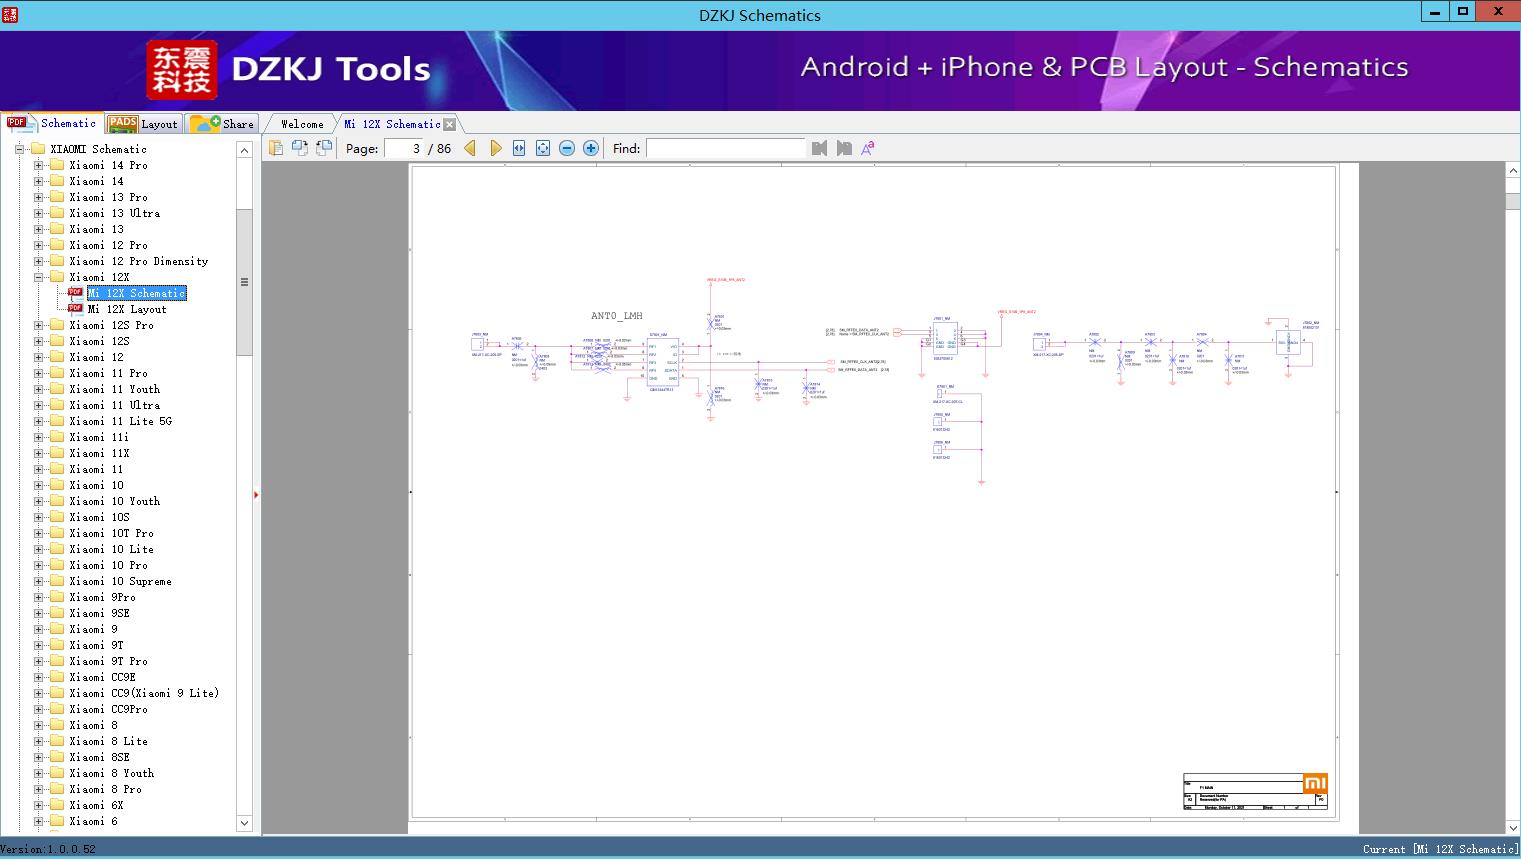
Task: Click the fit whole page icon
Action: coord(543,148)
